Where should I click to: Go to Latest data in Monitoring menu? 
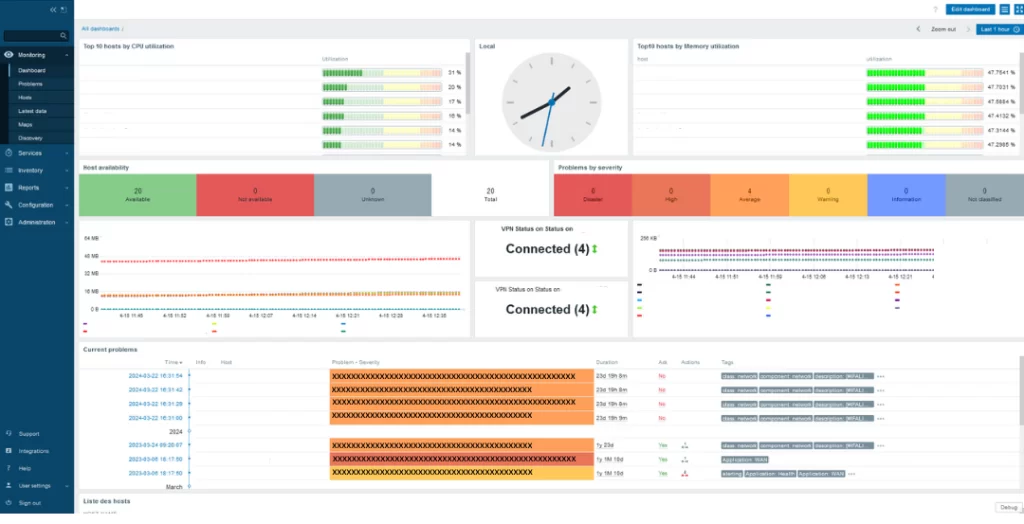pos(33,111)
